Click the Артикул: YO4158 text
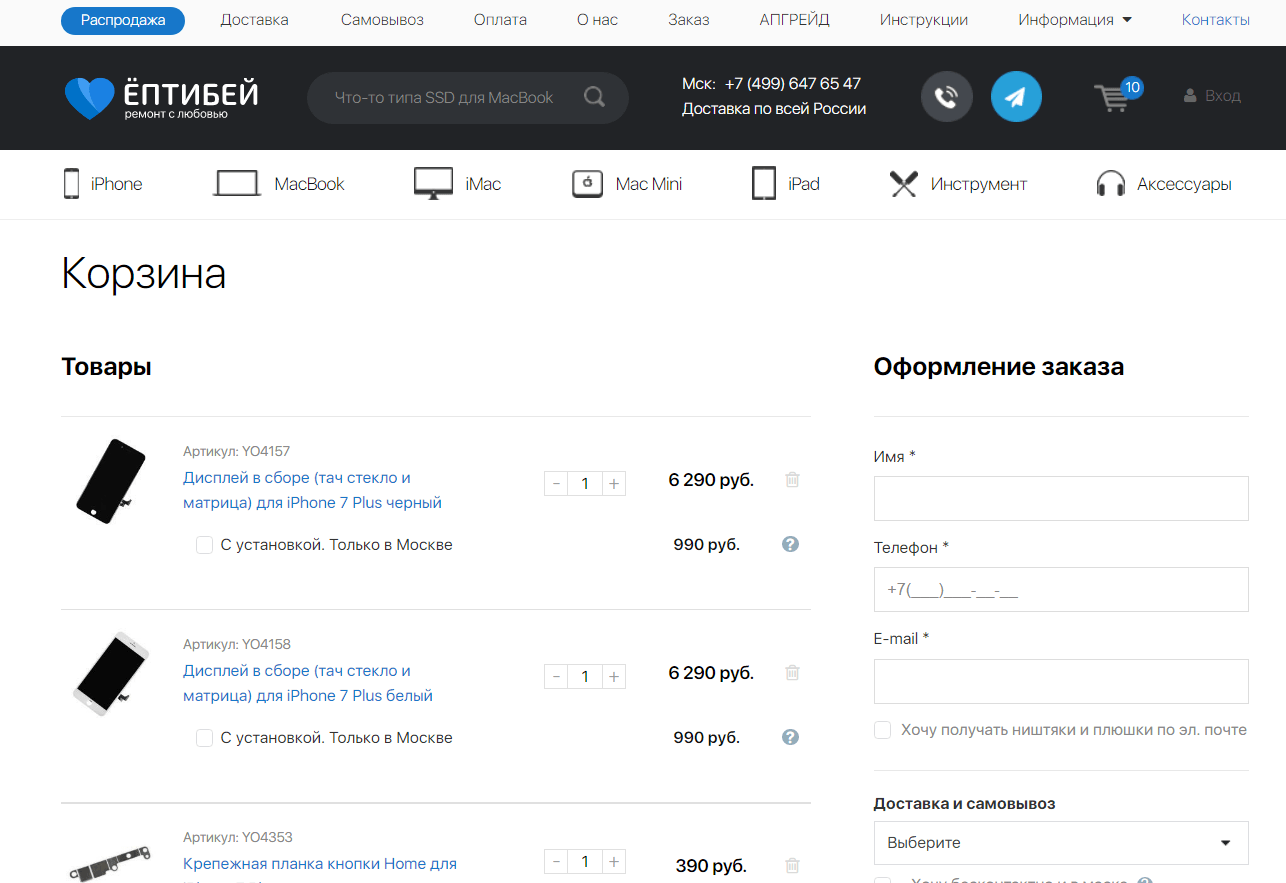This screenshot has width=1286, height=883. click(237, 644)
